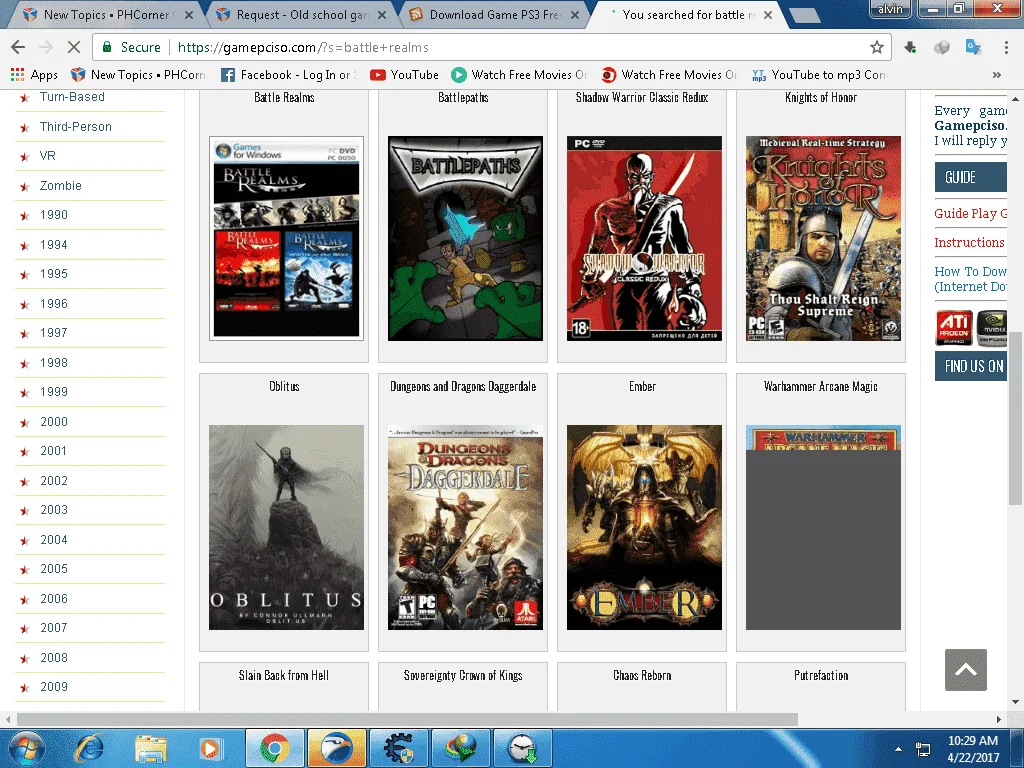Click the ATI Radeon graphics logo
Screen dimensions: 1024x768
pos(954,328)
